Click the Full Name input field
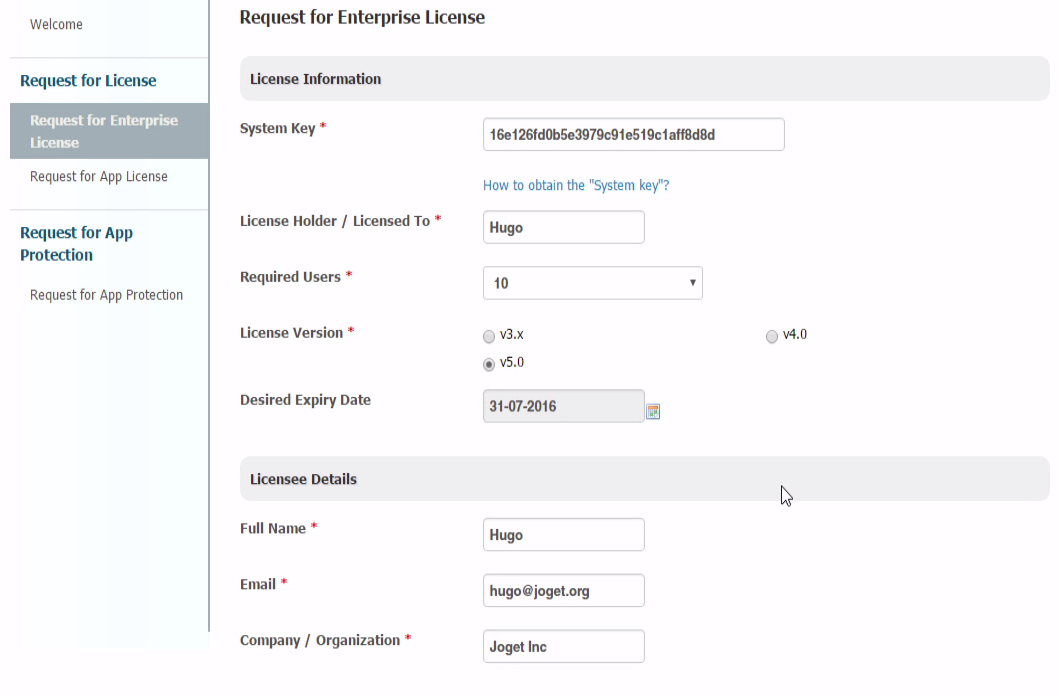Image resolution: width=1059 pixels, height=696 pixels. click(563, 535)
